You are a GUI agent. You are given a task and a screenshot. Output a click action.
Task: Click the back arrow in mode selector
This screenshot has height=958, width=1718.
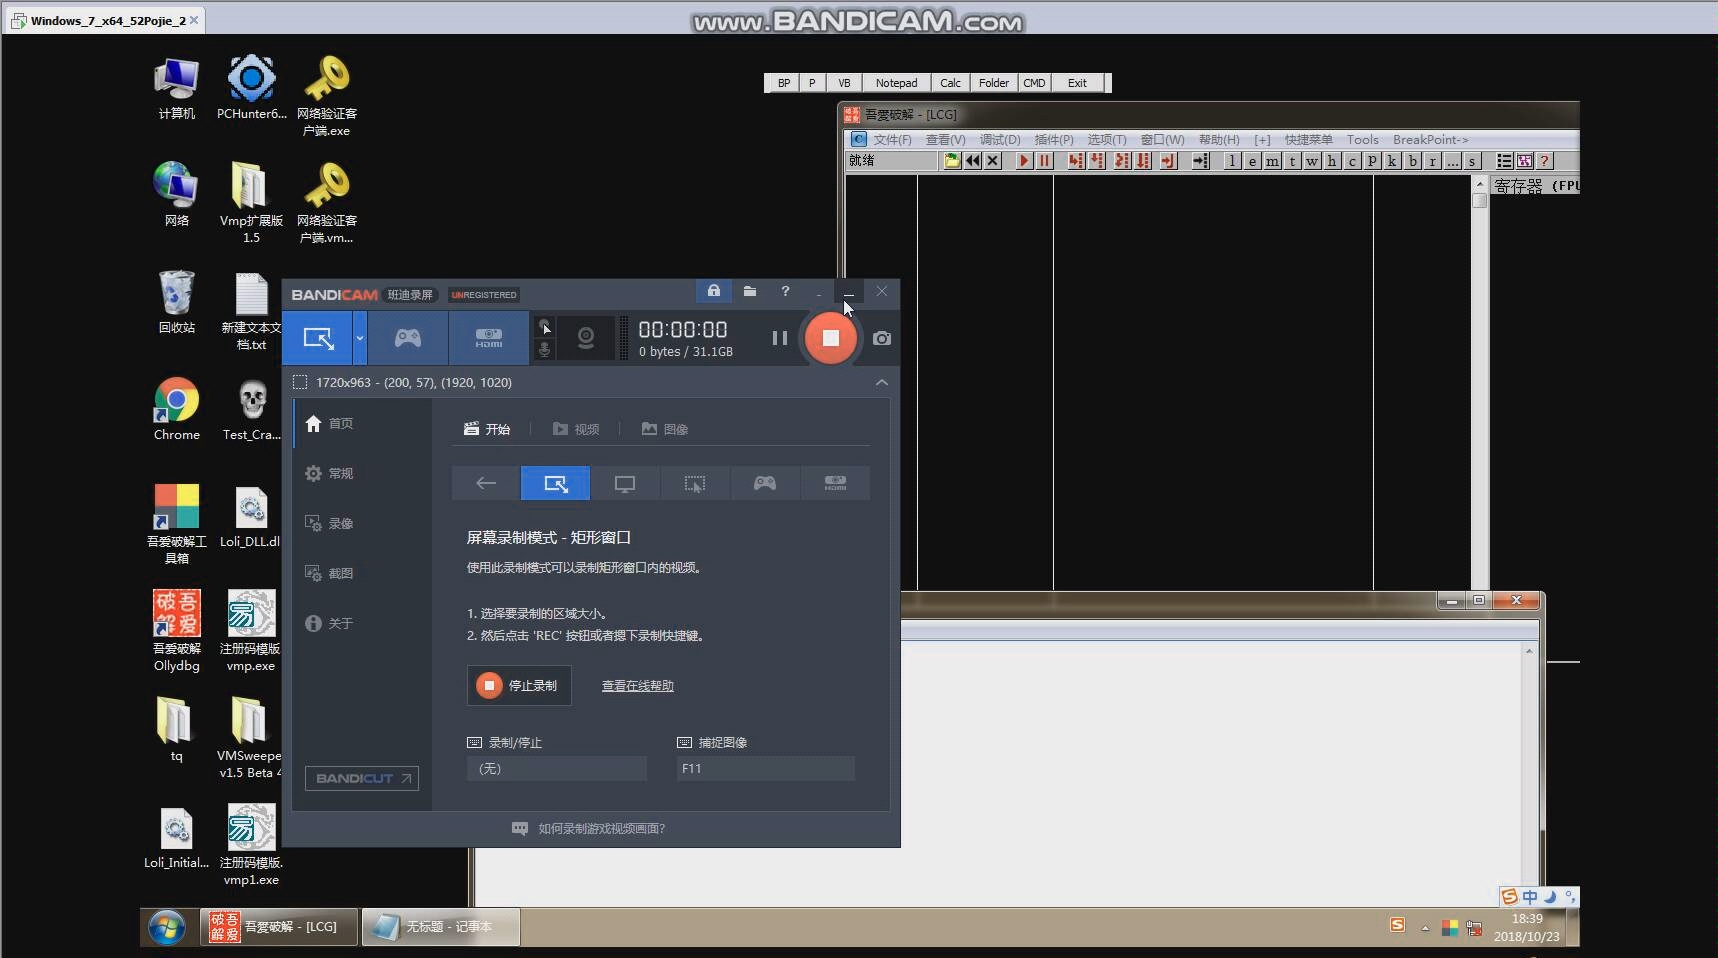pyautogui.click(x=486, y=483)
